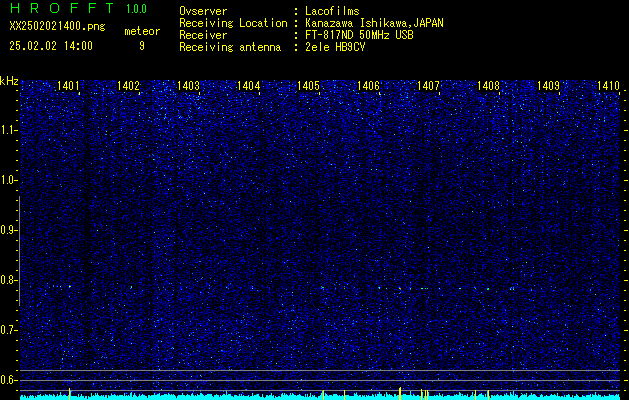Viewport: 629px width, 400px height.
Task: Click the 1410 time axis label
Action: (608, 85)
